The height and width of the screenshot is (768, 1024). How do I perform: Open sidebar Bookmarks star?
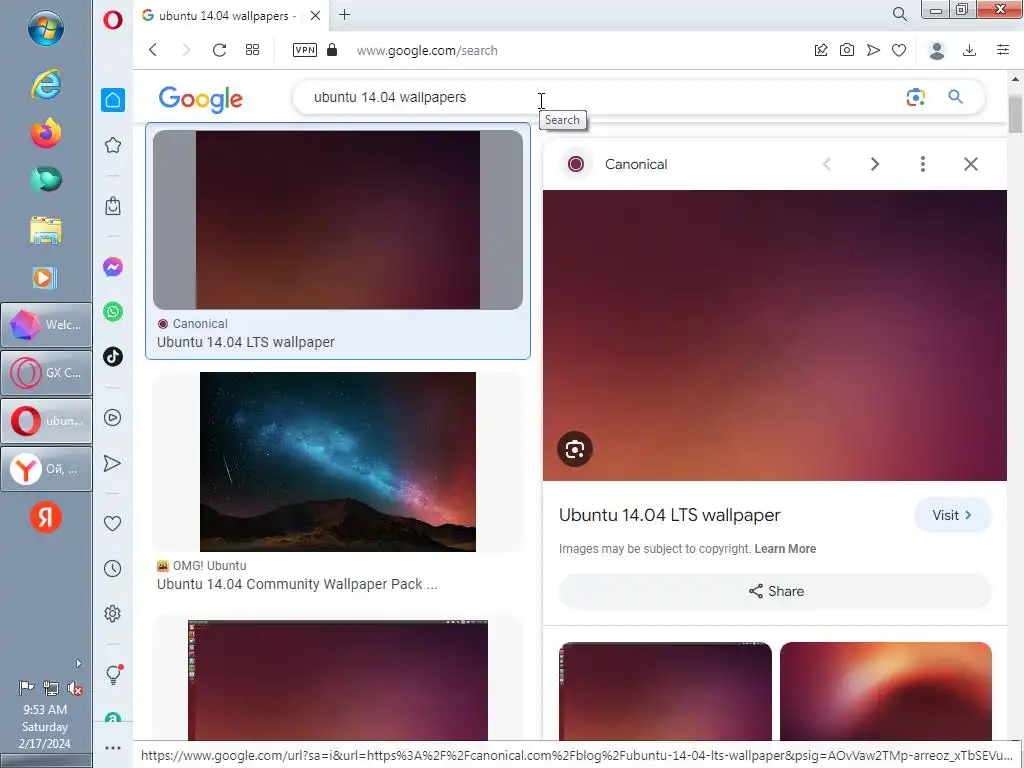113,145
